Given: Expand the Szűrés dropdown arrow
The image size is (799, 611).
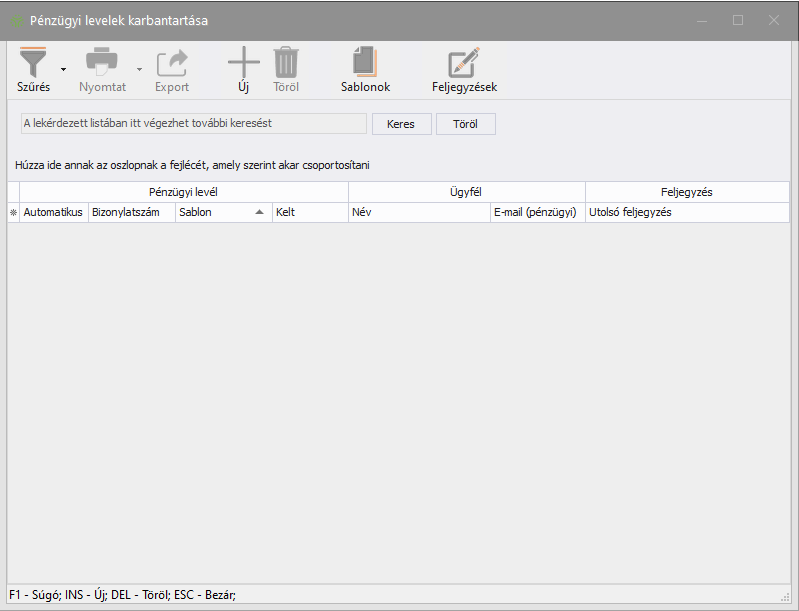Looking at the screenshot, I should (64, 69).
